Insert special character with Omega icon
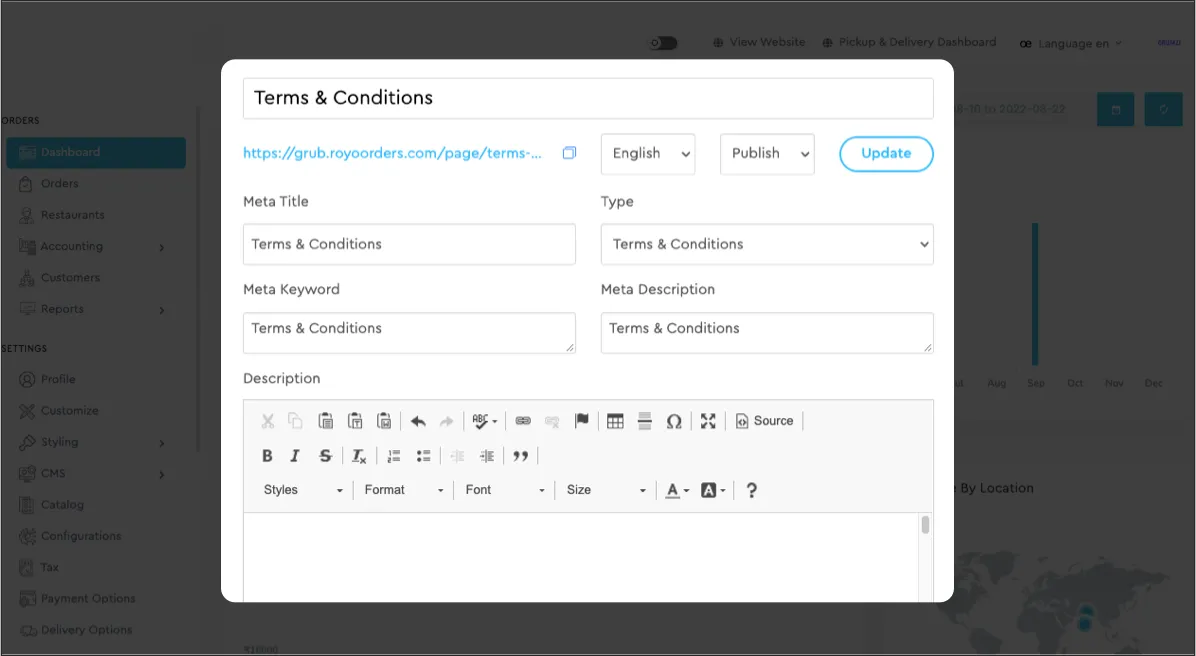 tap(674, 421)
